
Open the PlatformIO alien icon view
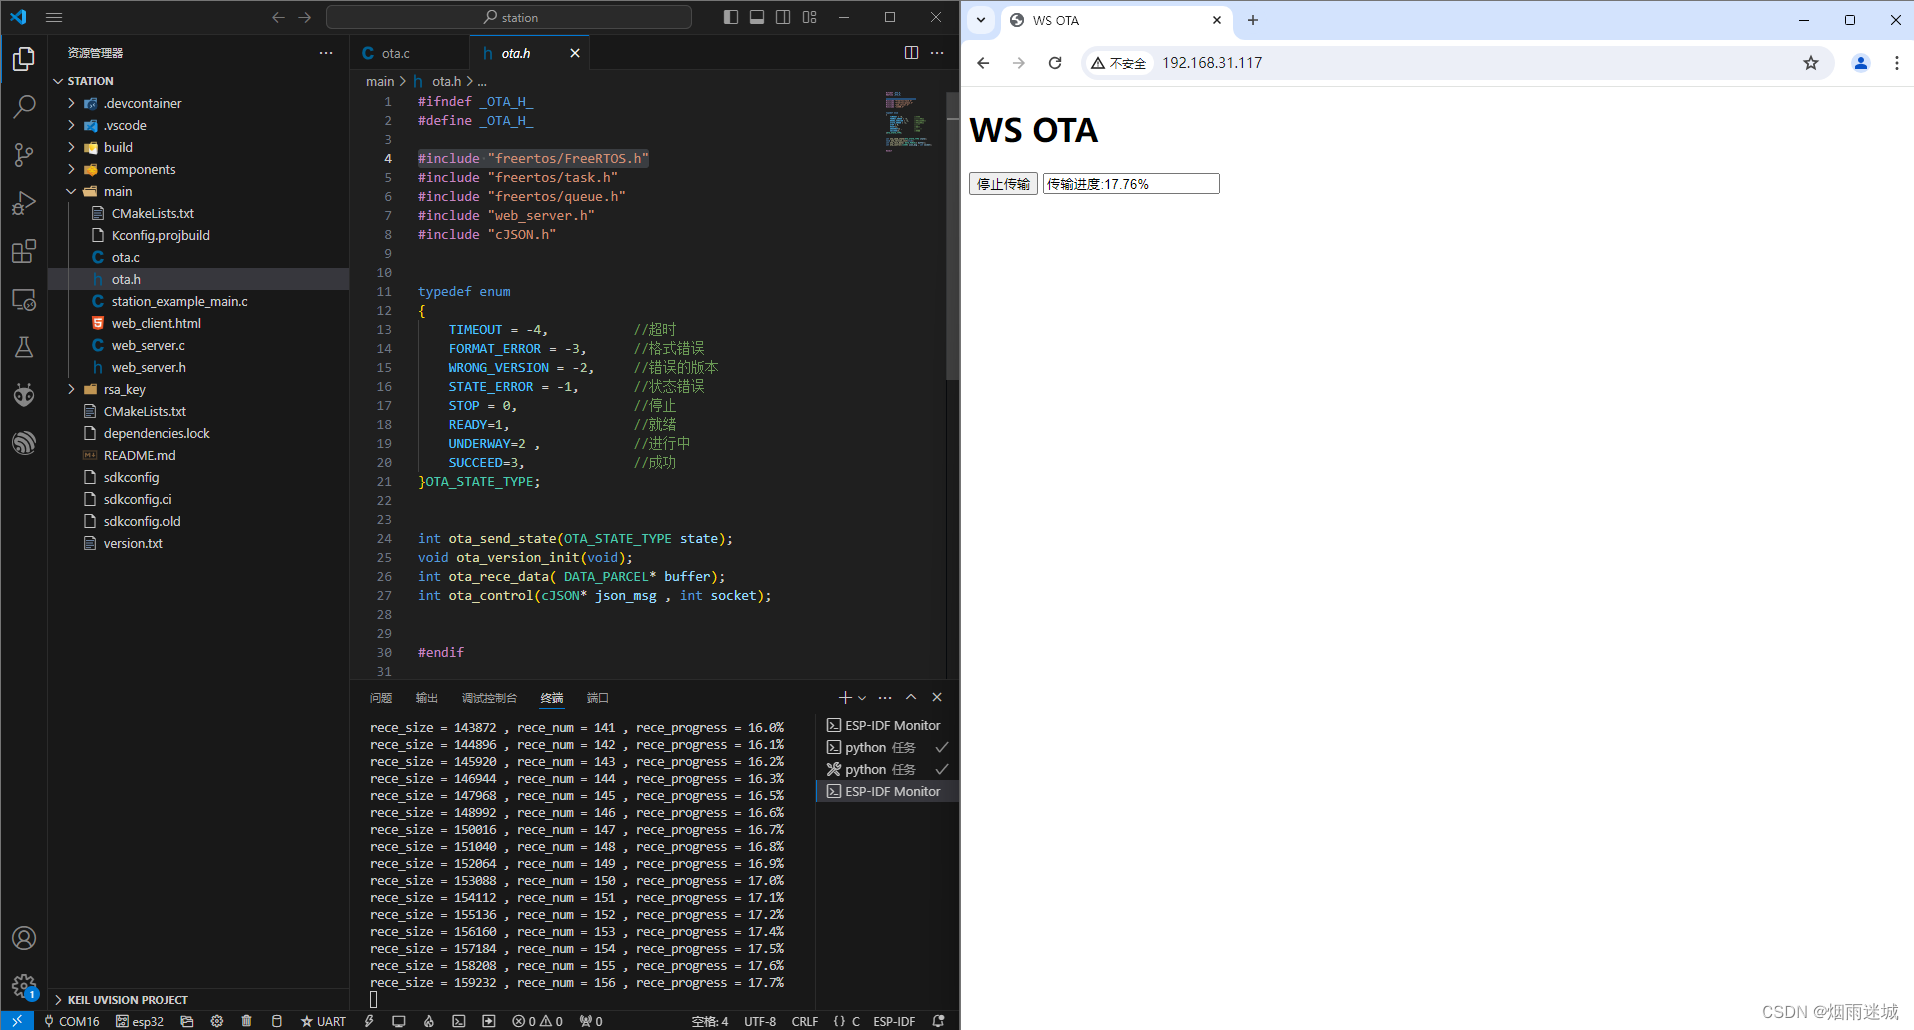tap(24, 395)
